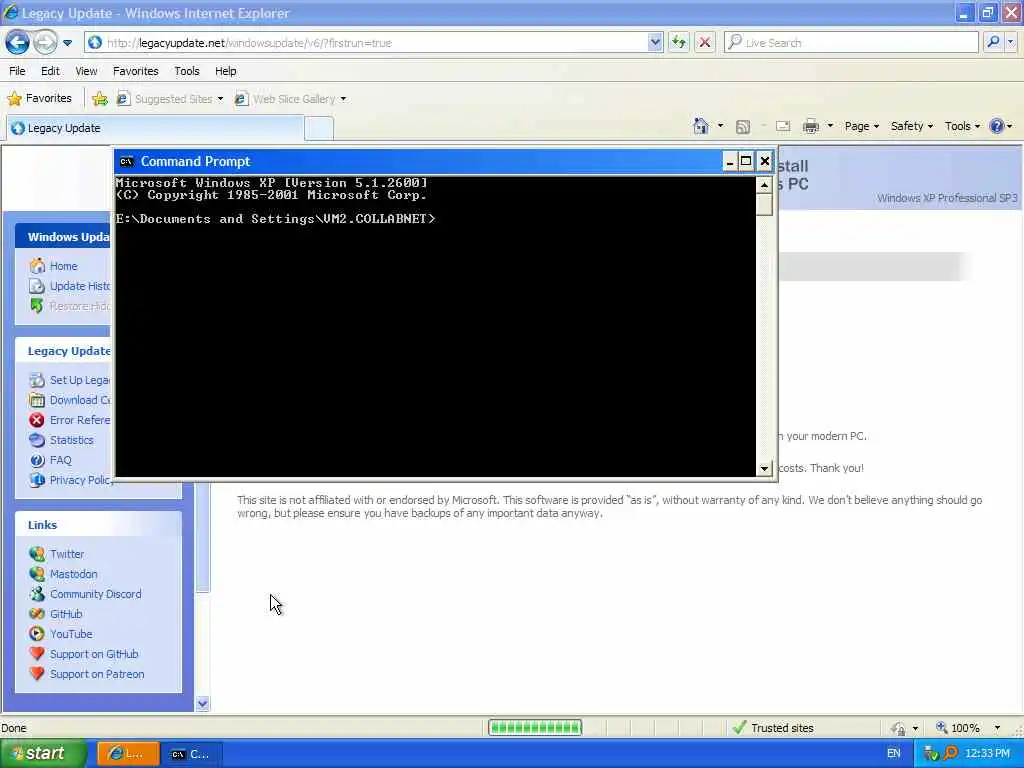Image resolution: width=1024 pixels, height=768 pixels.
Task: Open the Edit menu
Action: [x=50, y=71]
